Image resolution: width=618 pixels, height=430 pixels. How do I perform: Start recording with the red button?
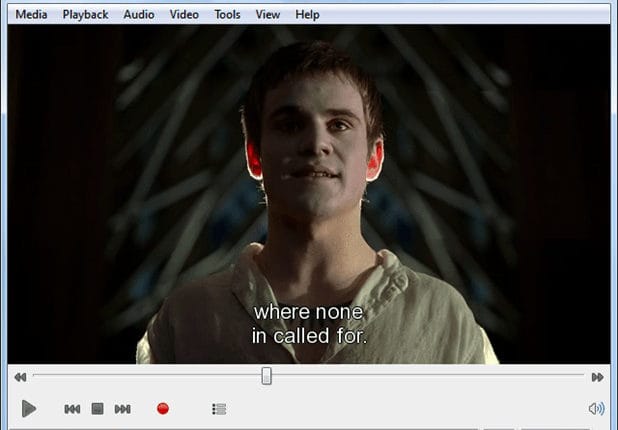pyautogui.click(x=162, y=409)
